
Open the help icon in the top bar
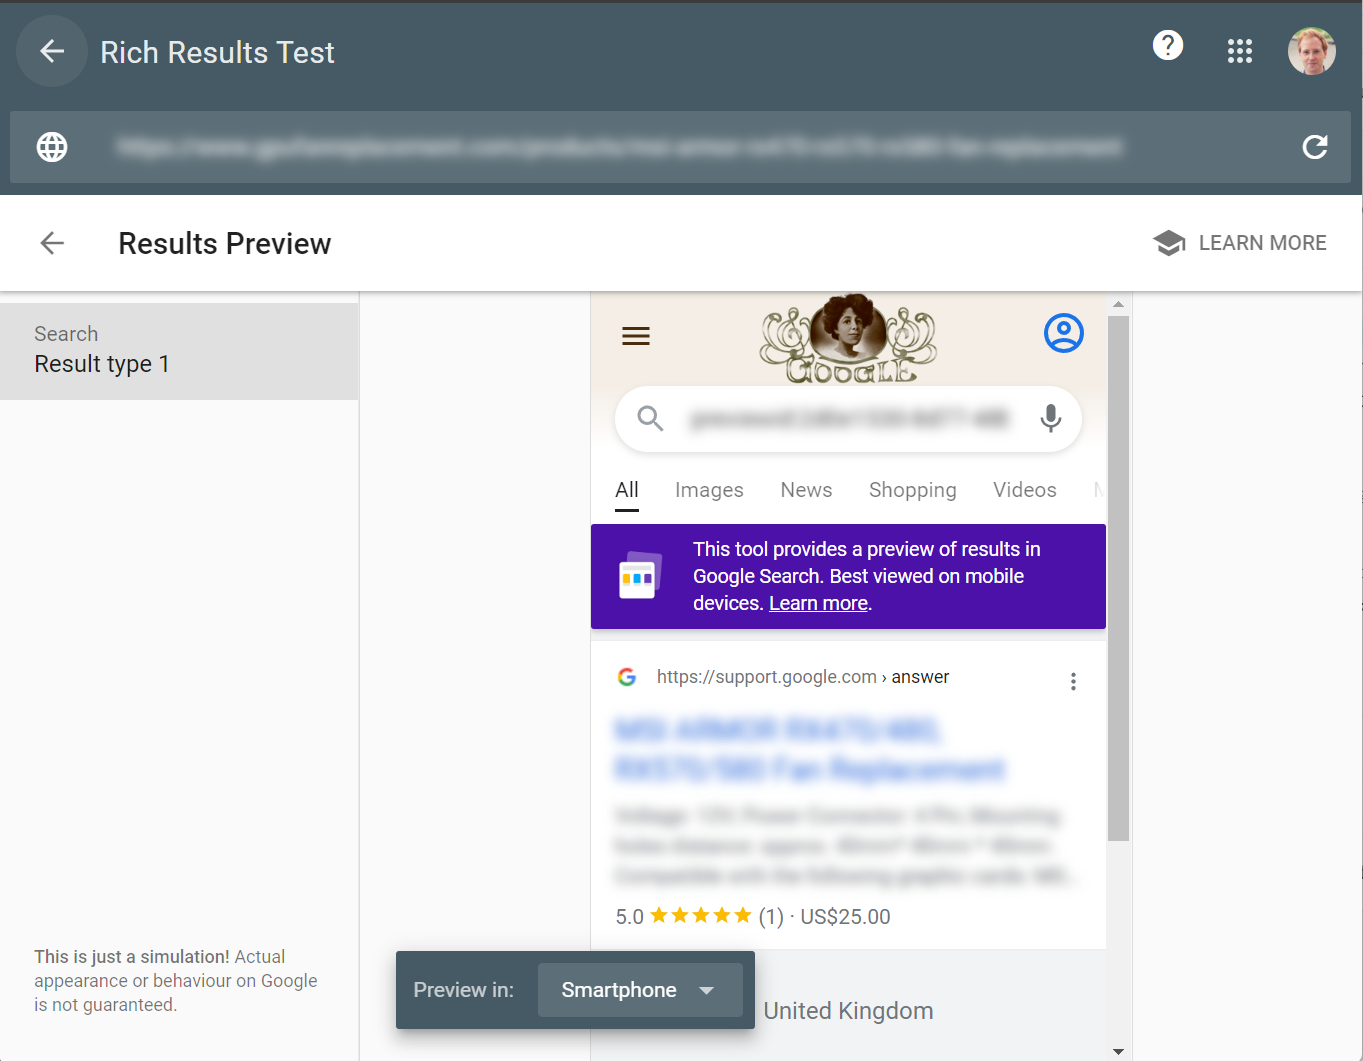pyautogui.click(x=1168, y=45)
